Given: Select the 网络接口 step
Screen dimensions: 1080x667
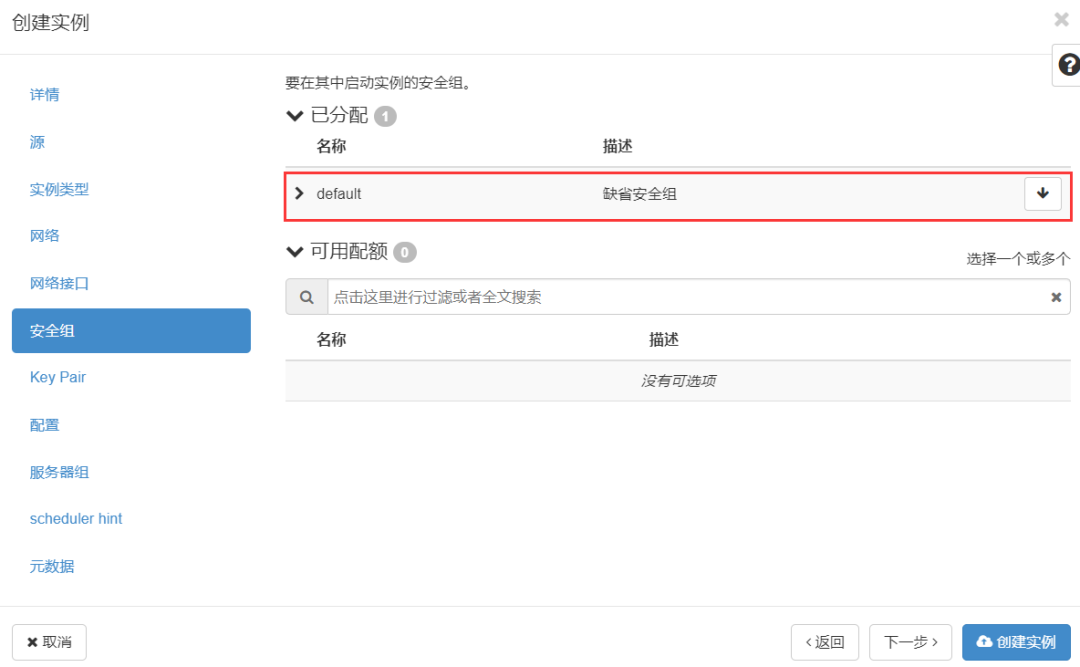Looking at the screenshot, I should [59, 283].
